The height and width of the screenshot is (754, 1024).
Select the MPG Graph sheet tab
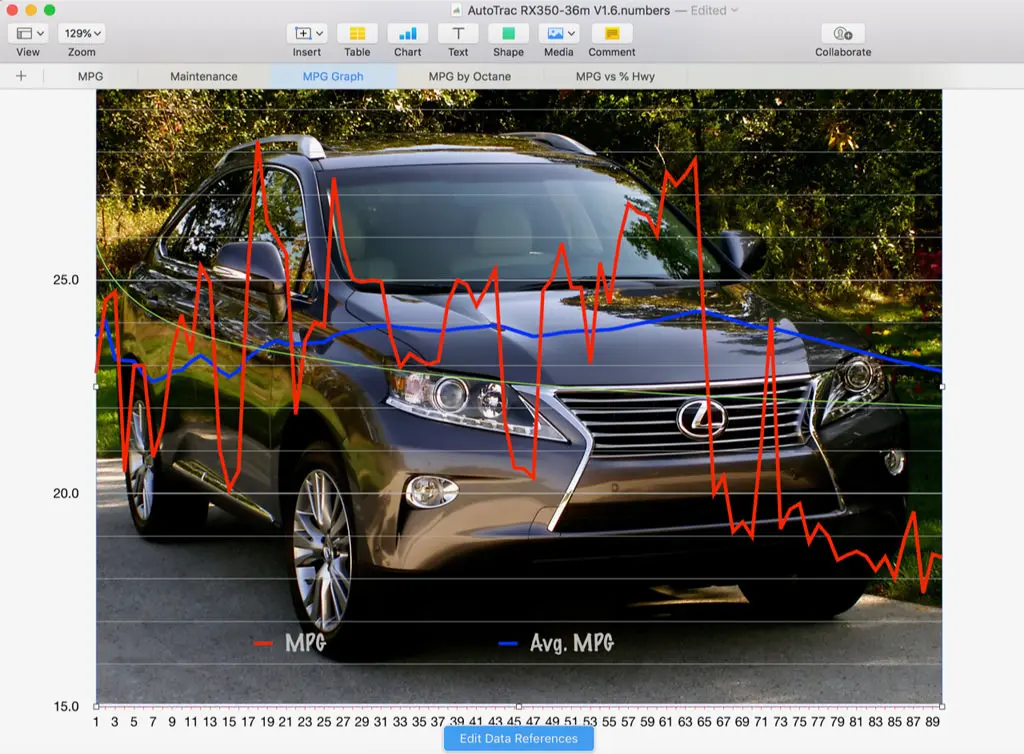click(333, 76)
